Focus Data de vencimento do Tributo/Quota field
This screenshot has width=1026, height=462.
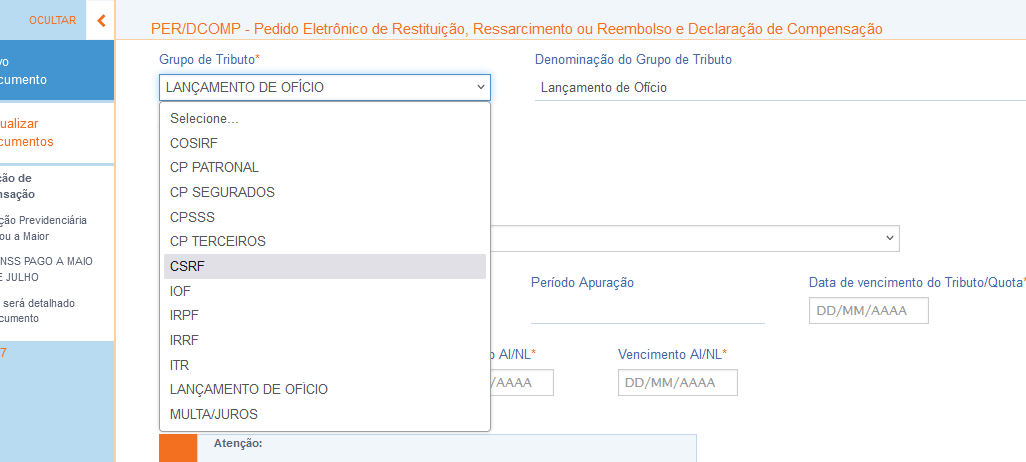click(x=868, y=311)
